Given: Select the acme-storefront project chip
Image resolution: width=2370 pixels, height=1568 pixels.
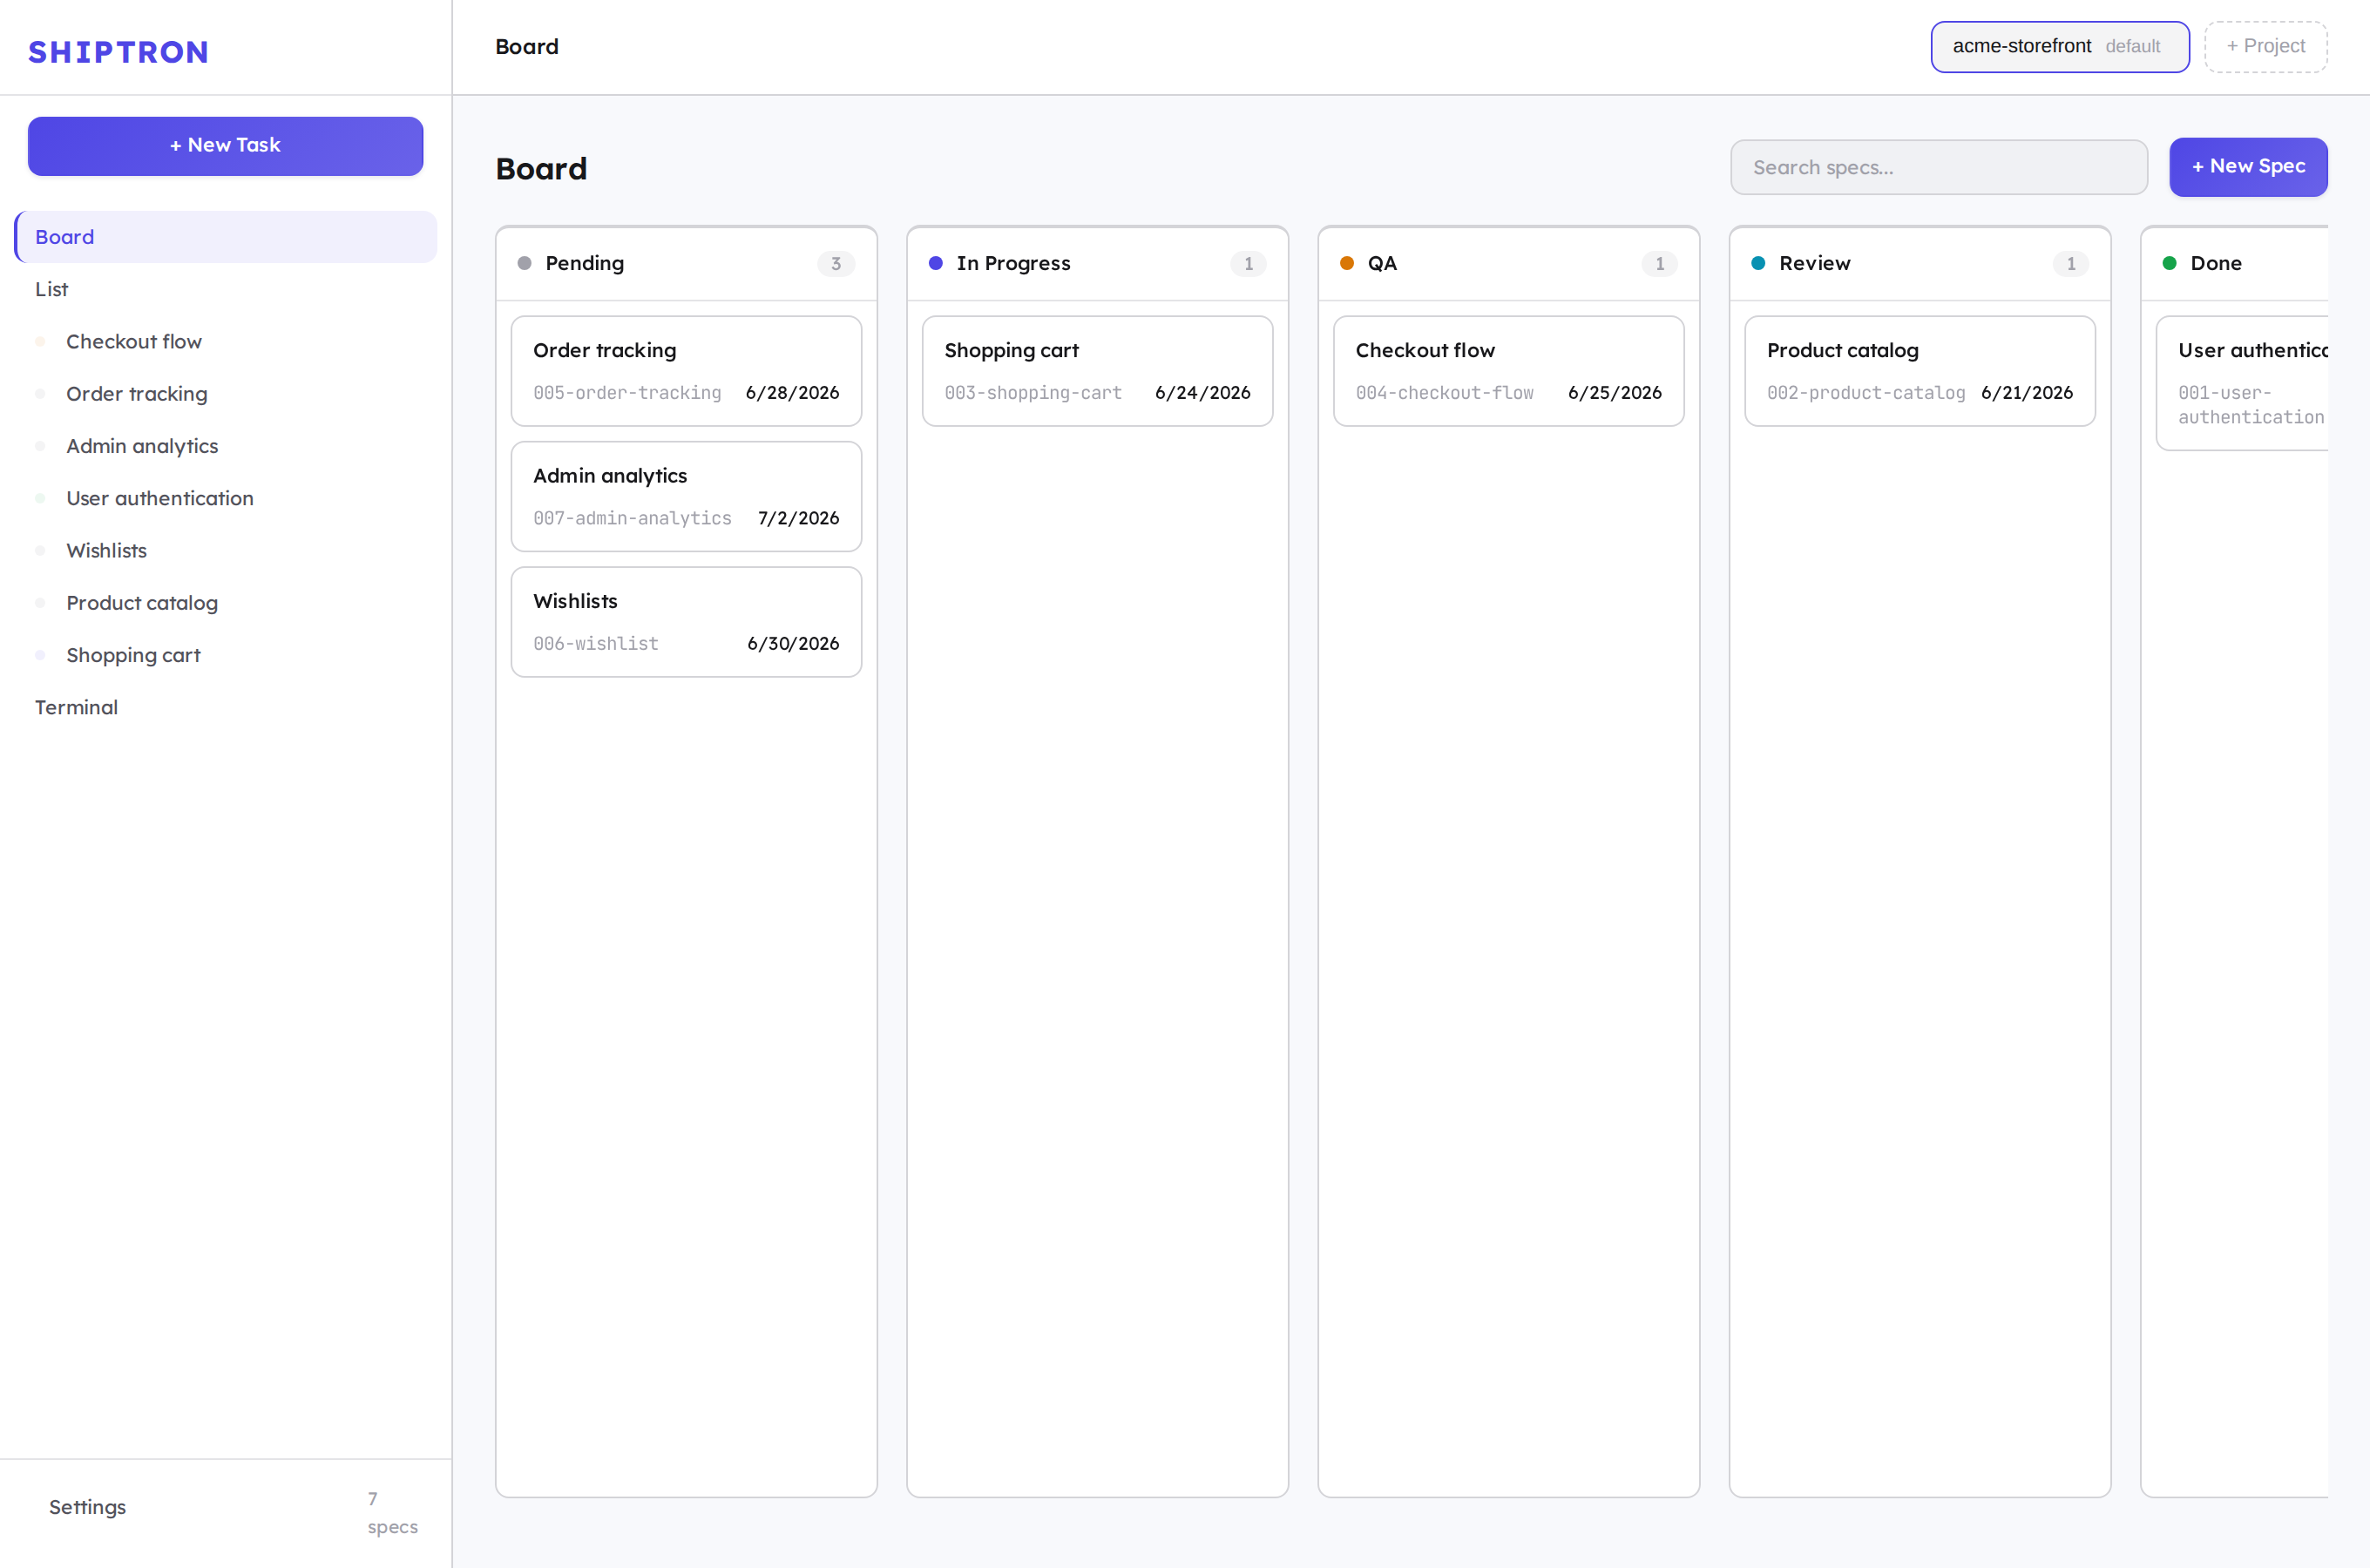Looking at the screenshot, I should point(2060,47).
